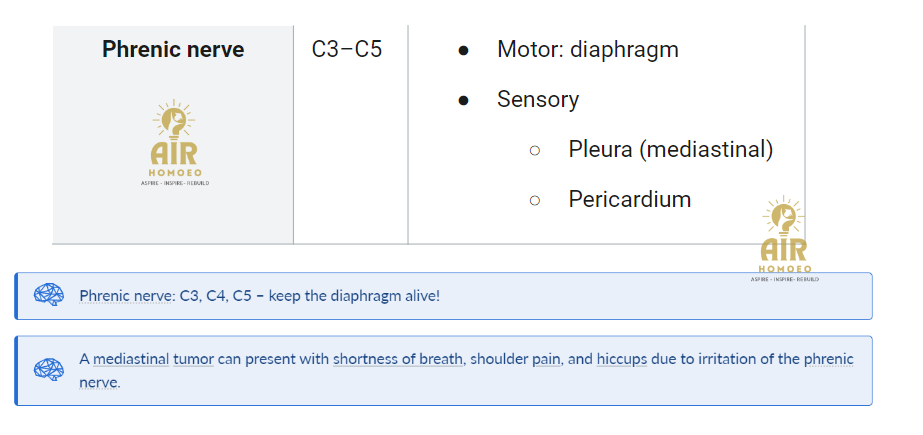Click the 'hiccups' underlined term
This screenshot has height=435, width=923.
click(x=622, y=359)
